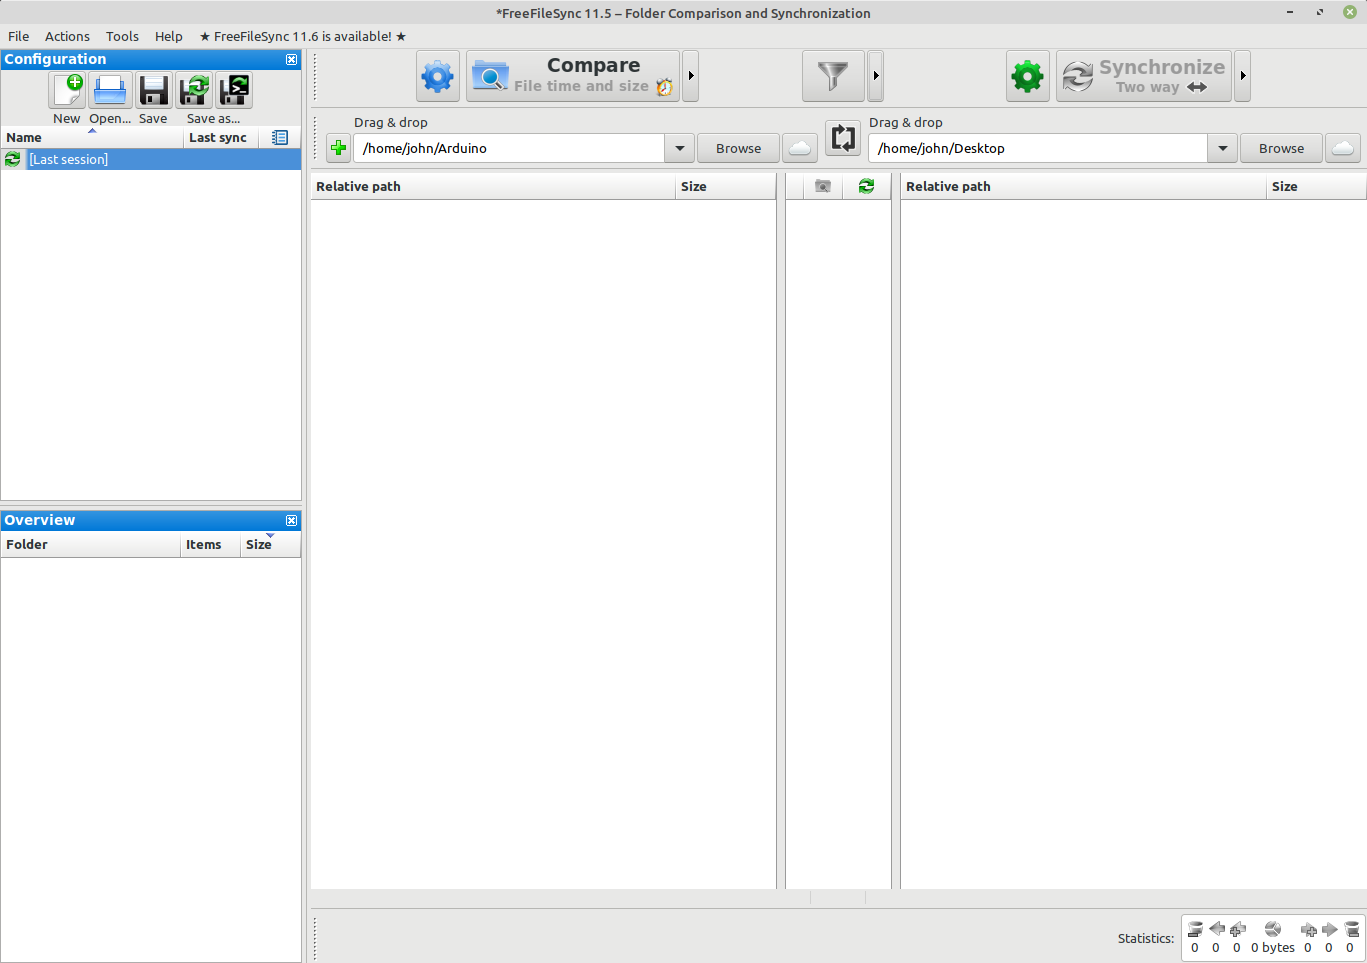Browse for the right folder
Screen dimensions: 1367x963
pyautogui.click(x=1281, y=148)
